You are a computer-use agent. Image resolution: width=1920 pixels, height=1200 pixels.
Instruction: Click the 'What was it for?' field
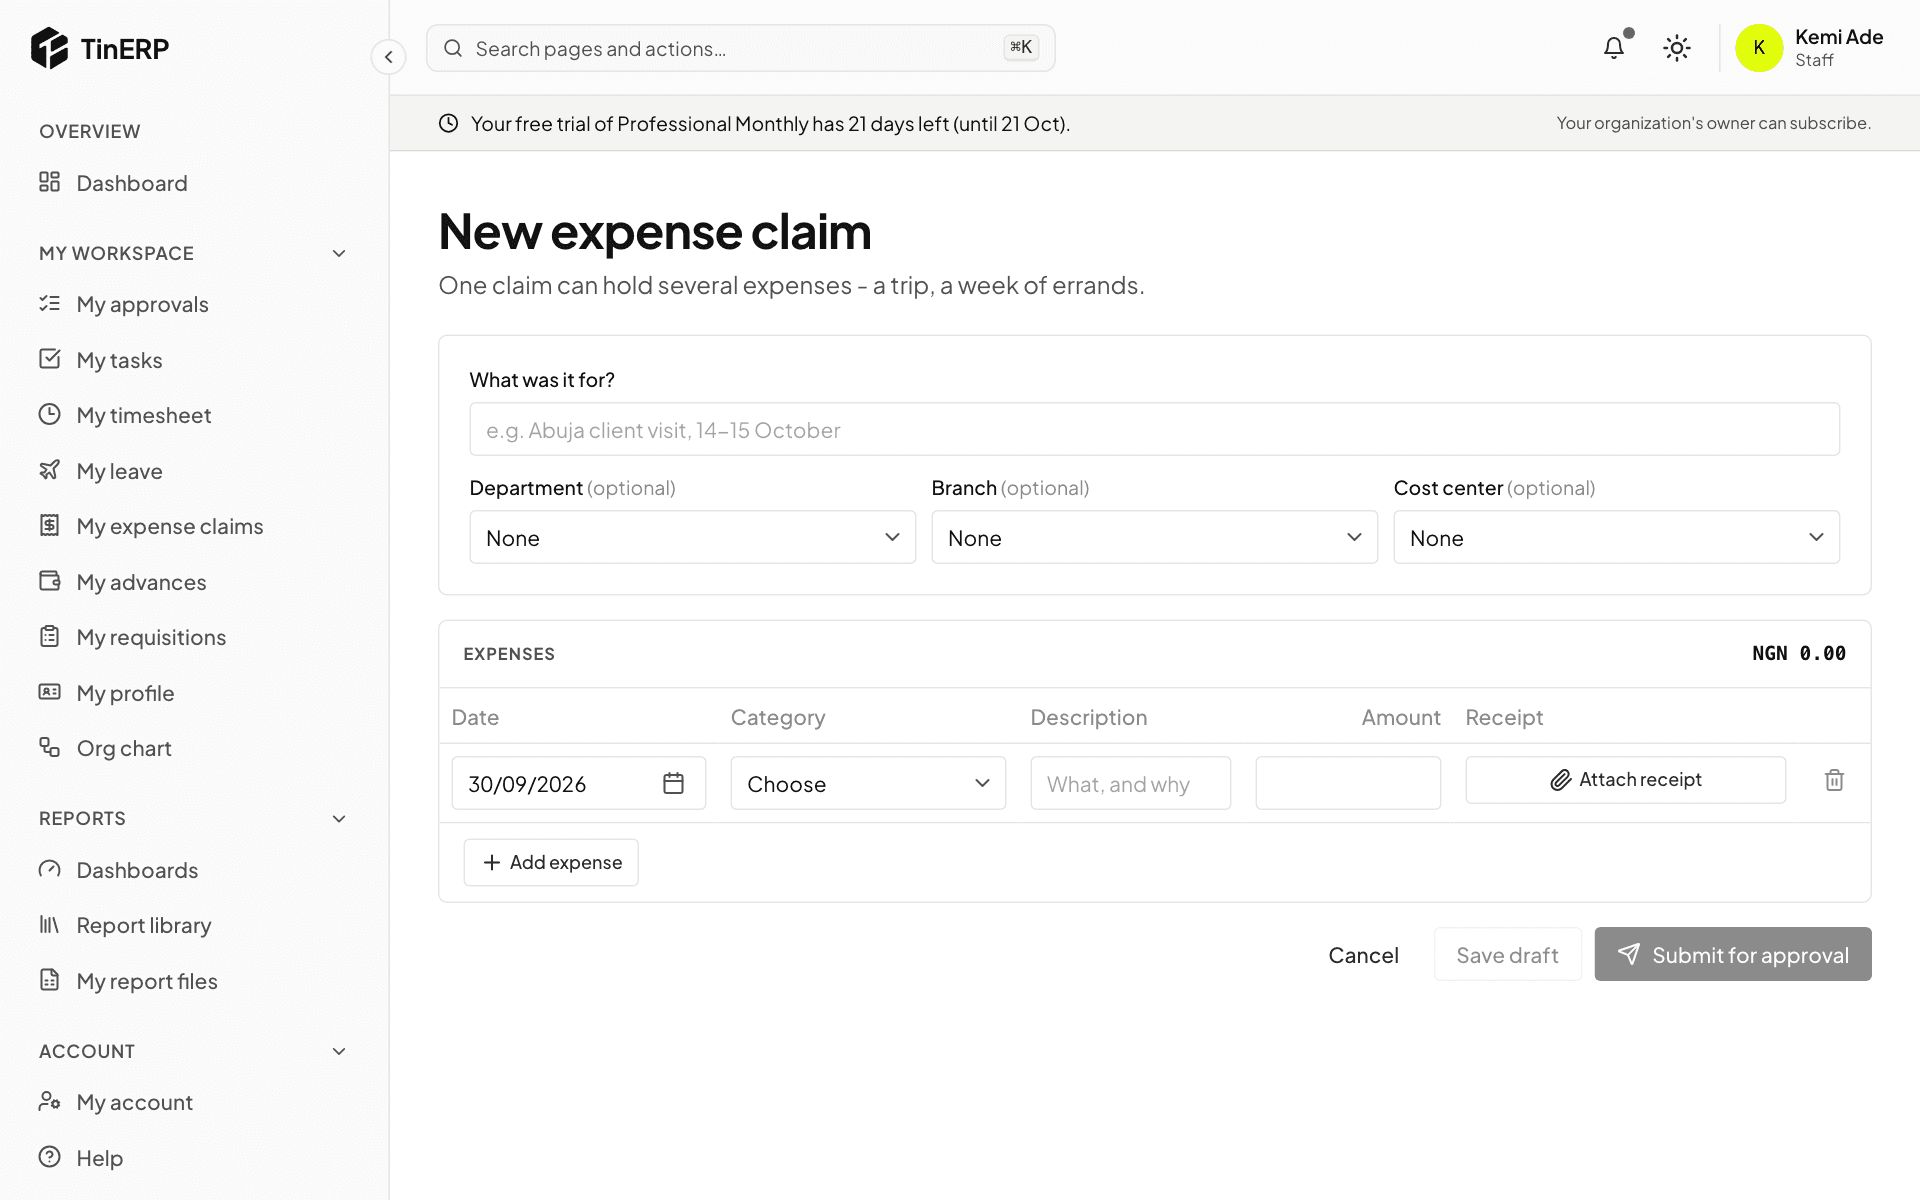point(1154,429)
